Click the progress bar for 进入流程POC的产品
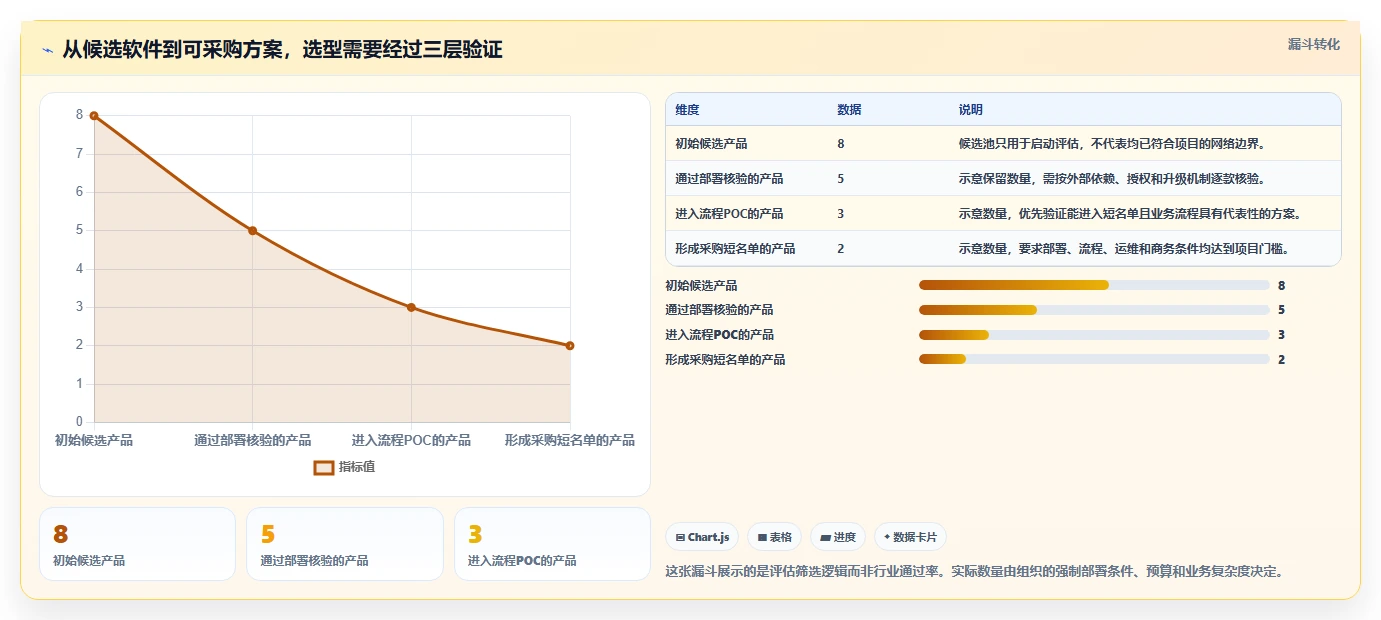This screenshot has width=1381, height=620. click(x=1094, y=335)
